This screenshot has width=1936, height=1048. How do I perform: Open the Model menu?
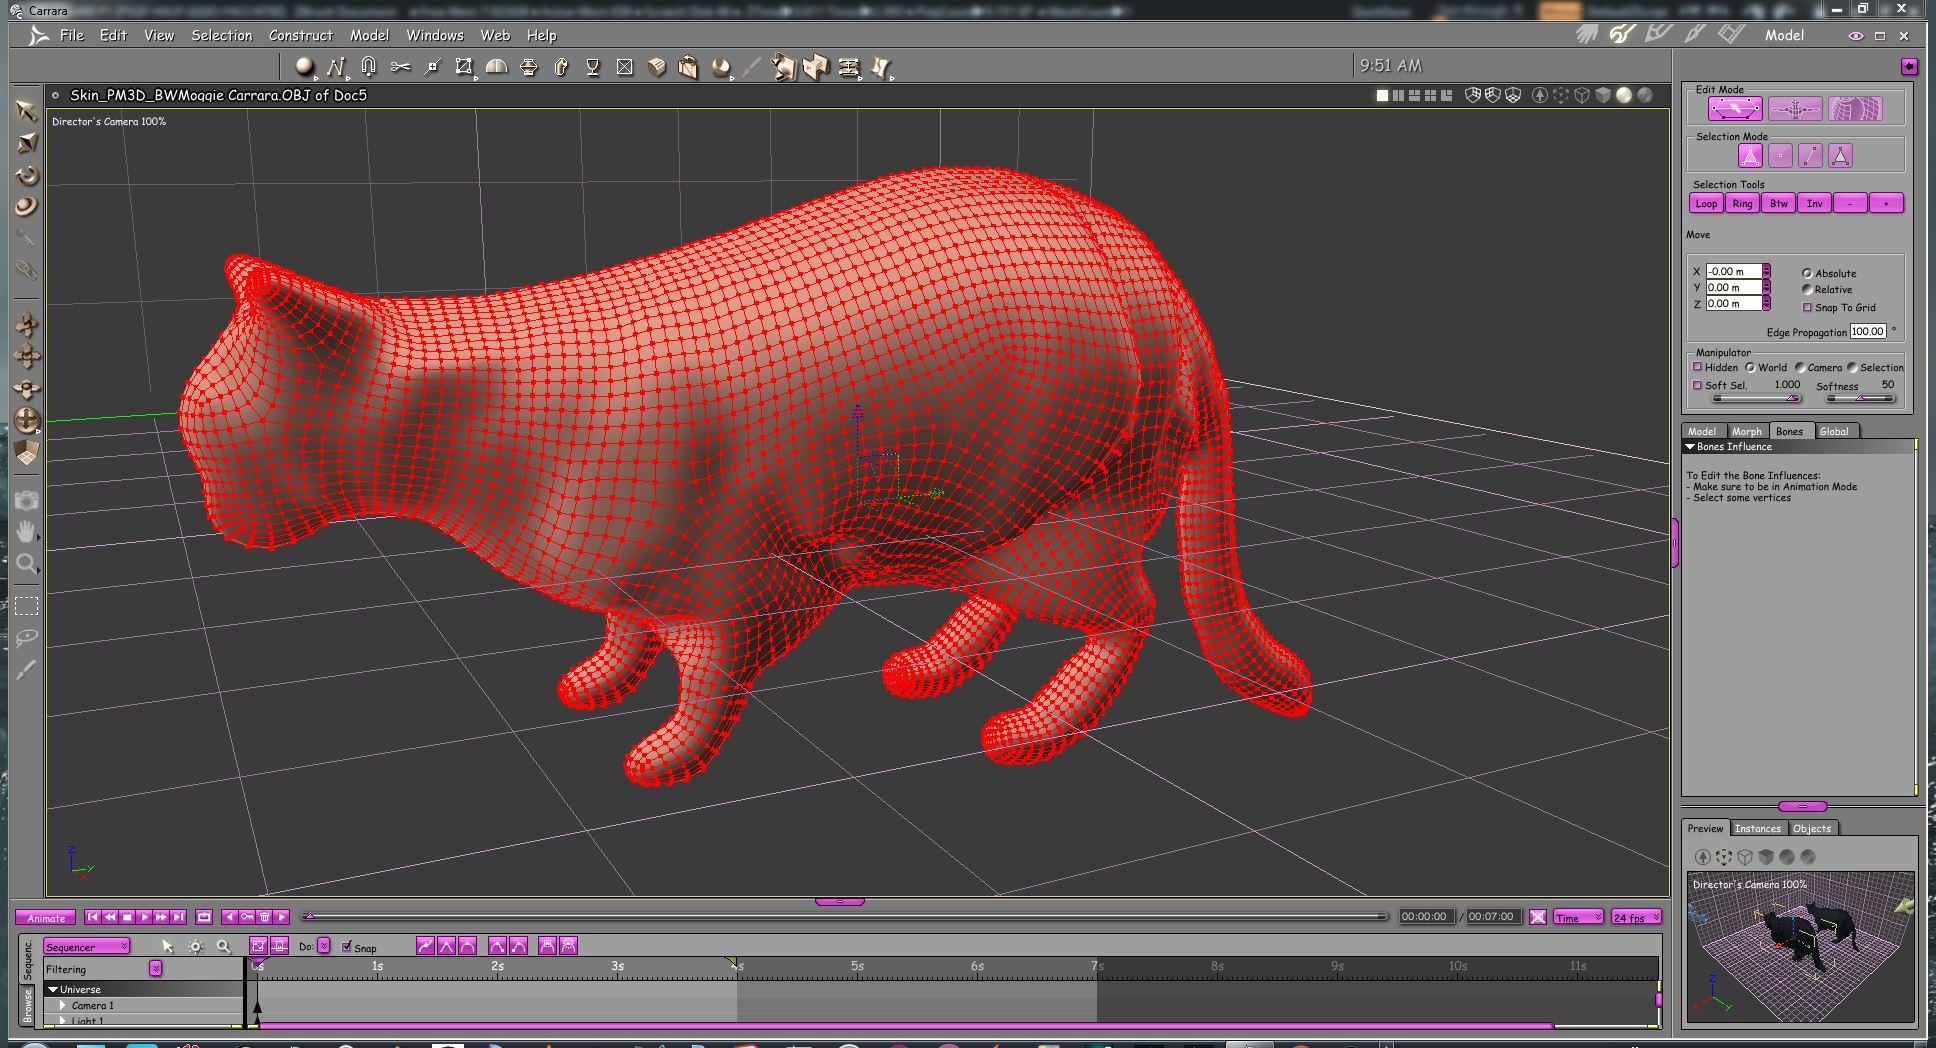(x=369, y=35)
